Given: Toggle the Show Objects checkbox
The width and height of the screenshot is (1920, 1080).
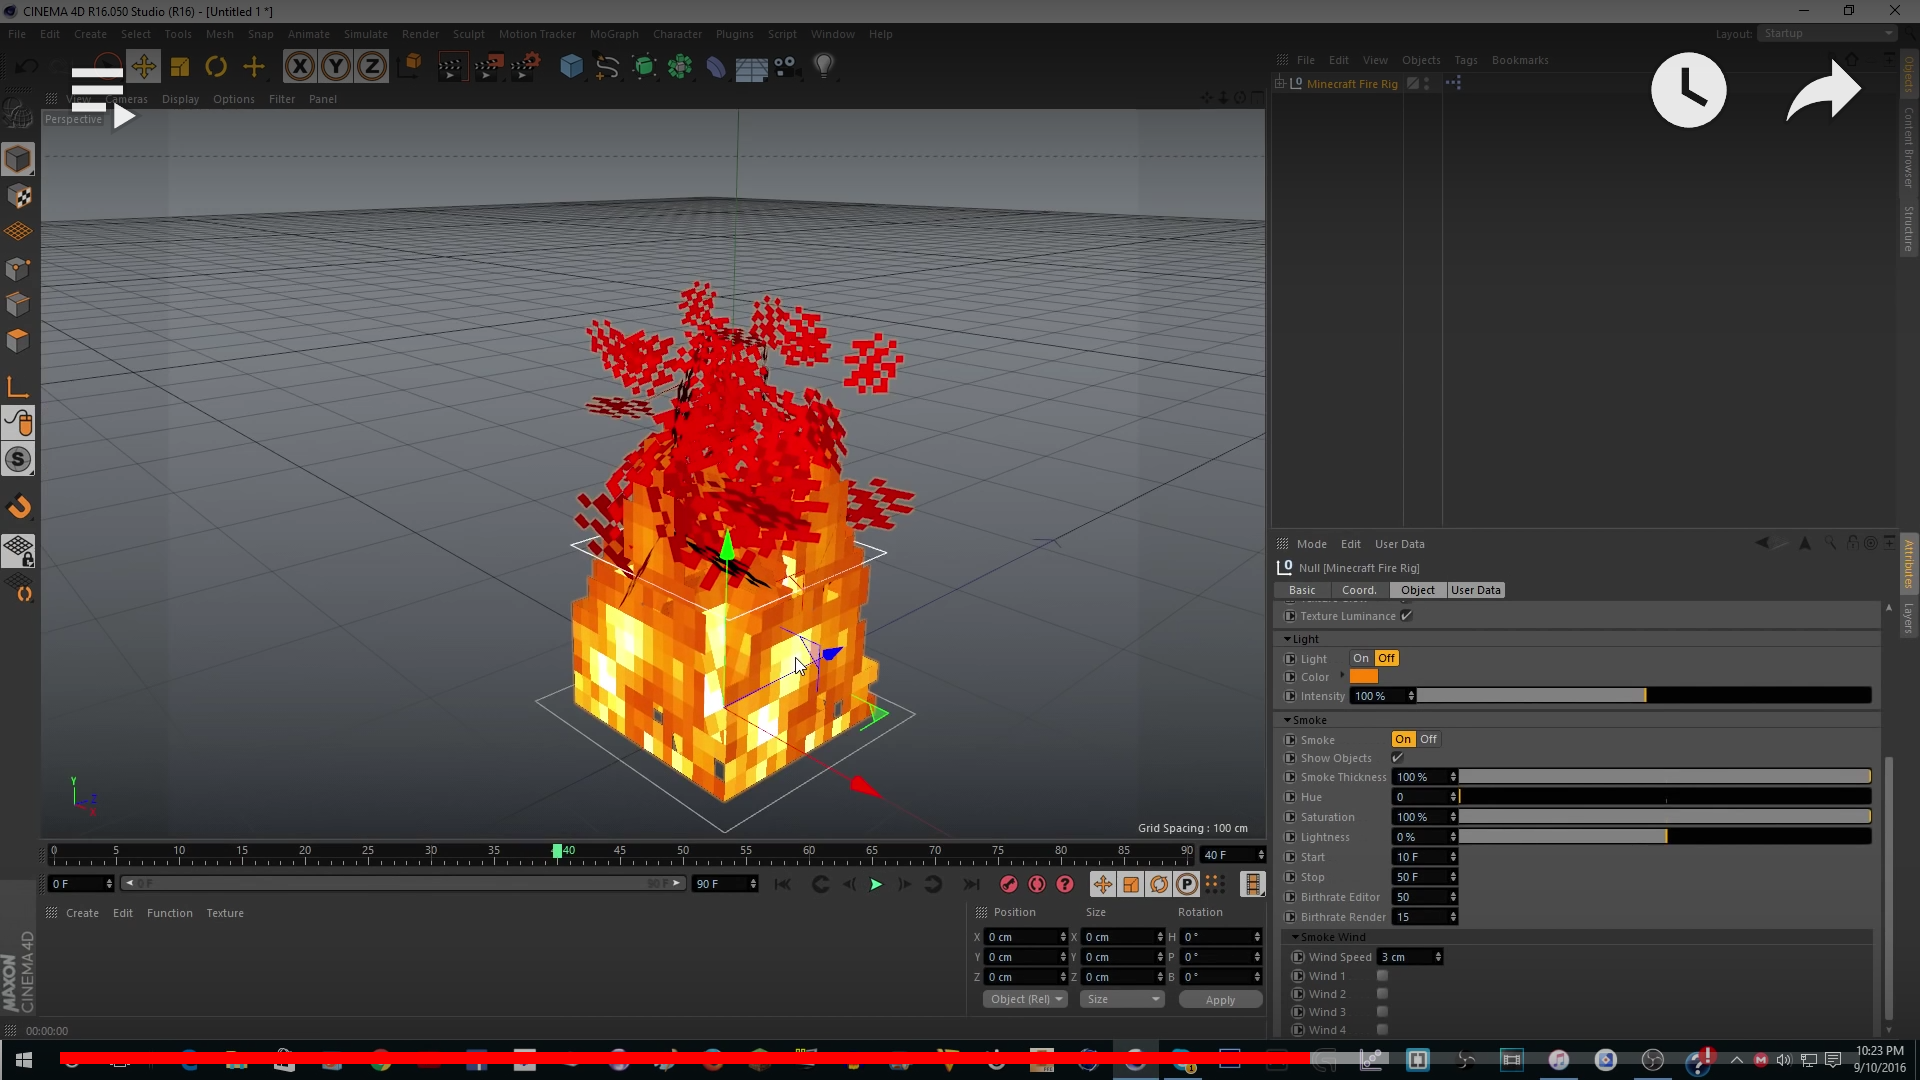Looking at the screenshot, I should [x=1398, y=758].
